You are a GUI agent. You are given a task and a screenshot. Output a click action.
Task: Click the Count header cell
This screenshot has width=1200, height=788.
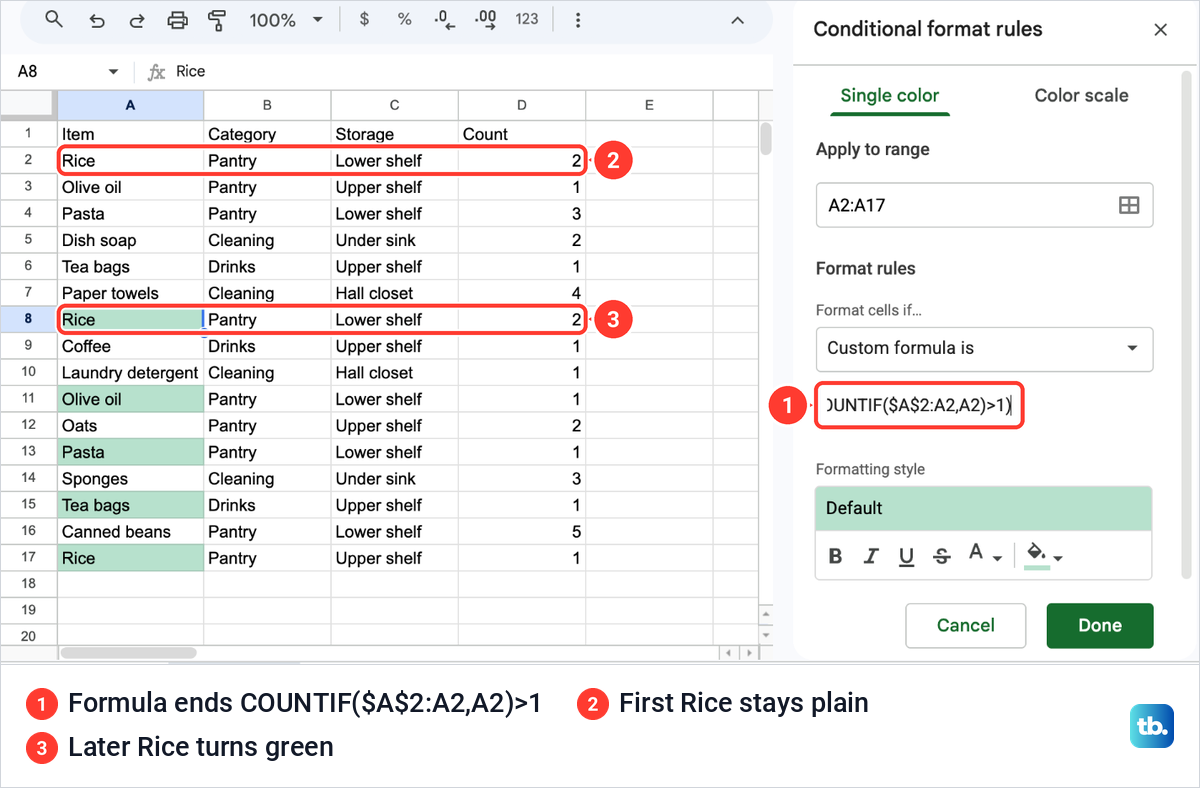coord(522,134)
